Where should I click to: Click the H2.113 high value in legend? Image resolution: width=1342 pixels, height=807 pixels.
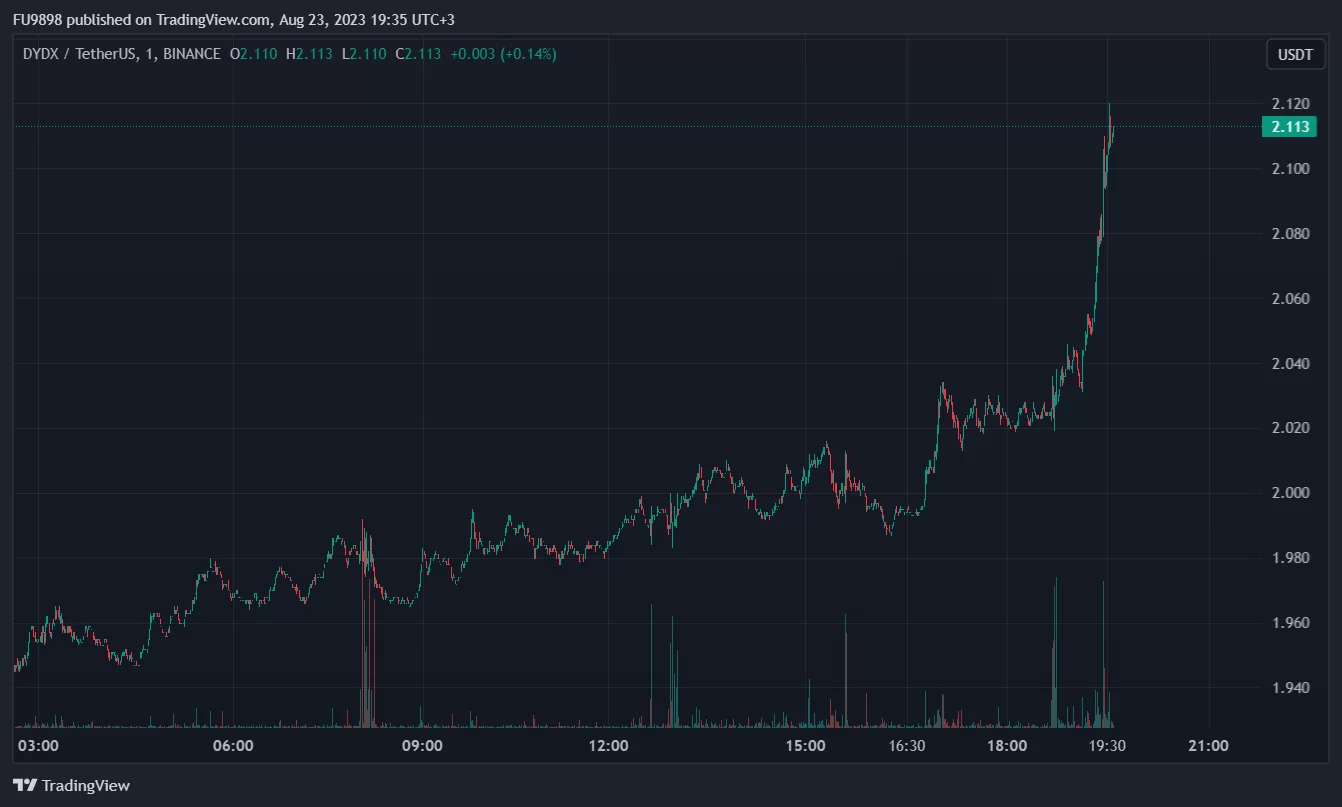pos(309,54)
